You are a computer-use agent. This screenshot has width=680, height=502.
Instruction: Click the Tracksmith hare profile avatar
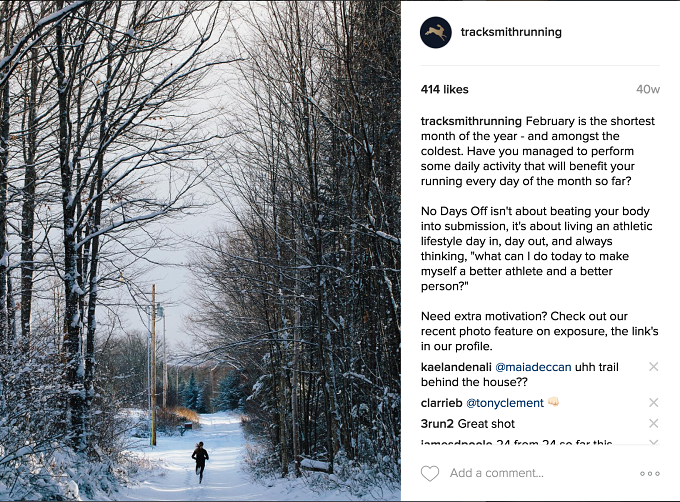click(436, 33)
